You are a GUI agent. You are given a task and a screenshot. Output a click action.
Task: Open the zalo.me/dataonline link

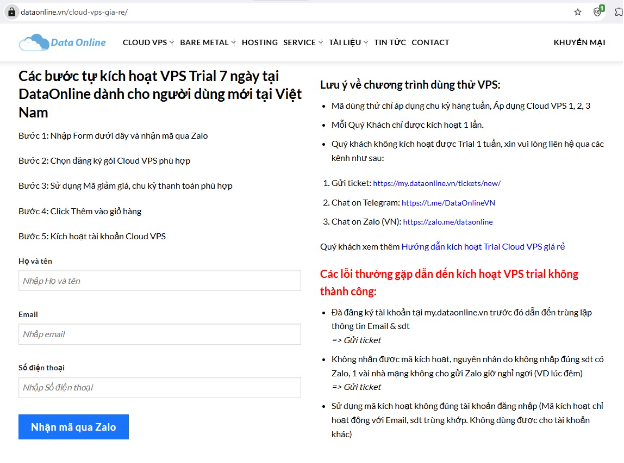(448, 222)
